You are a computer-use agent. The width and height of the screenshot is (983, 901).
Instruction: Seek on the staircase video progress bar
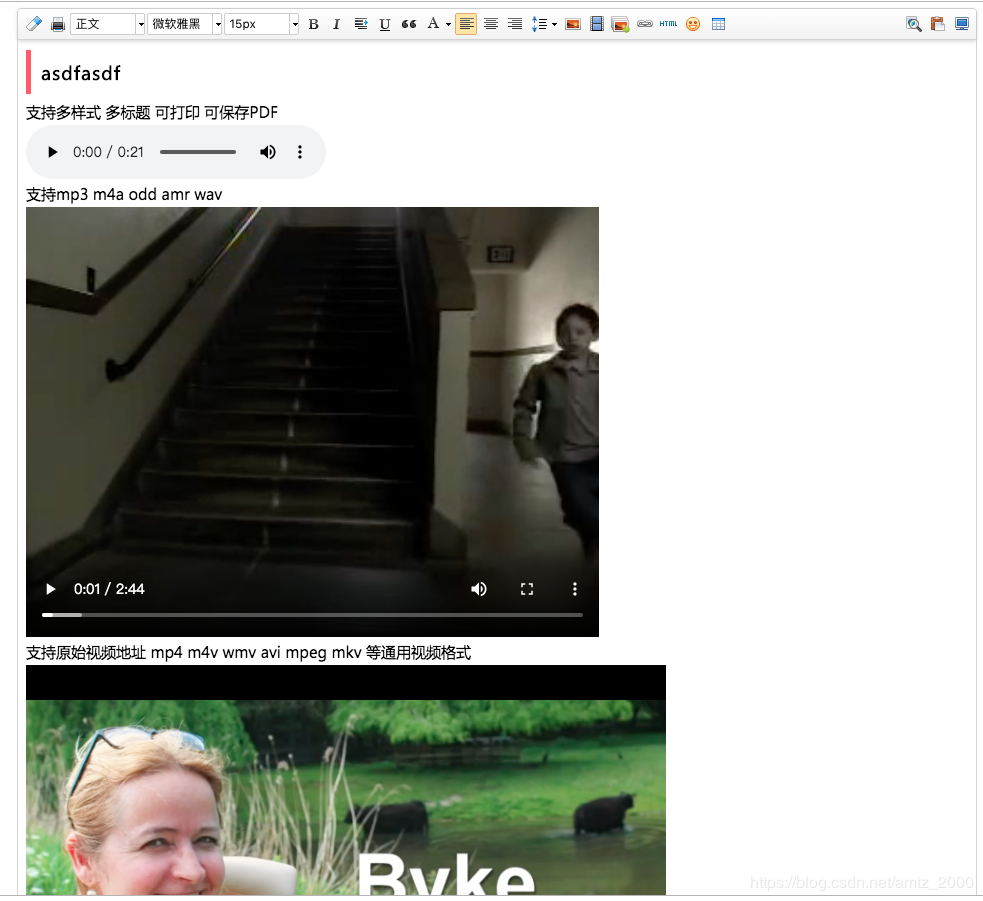point(312,614)
